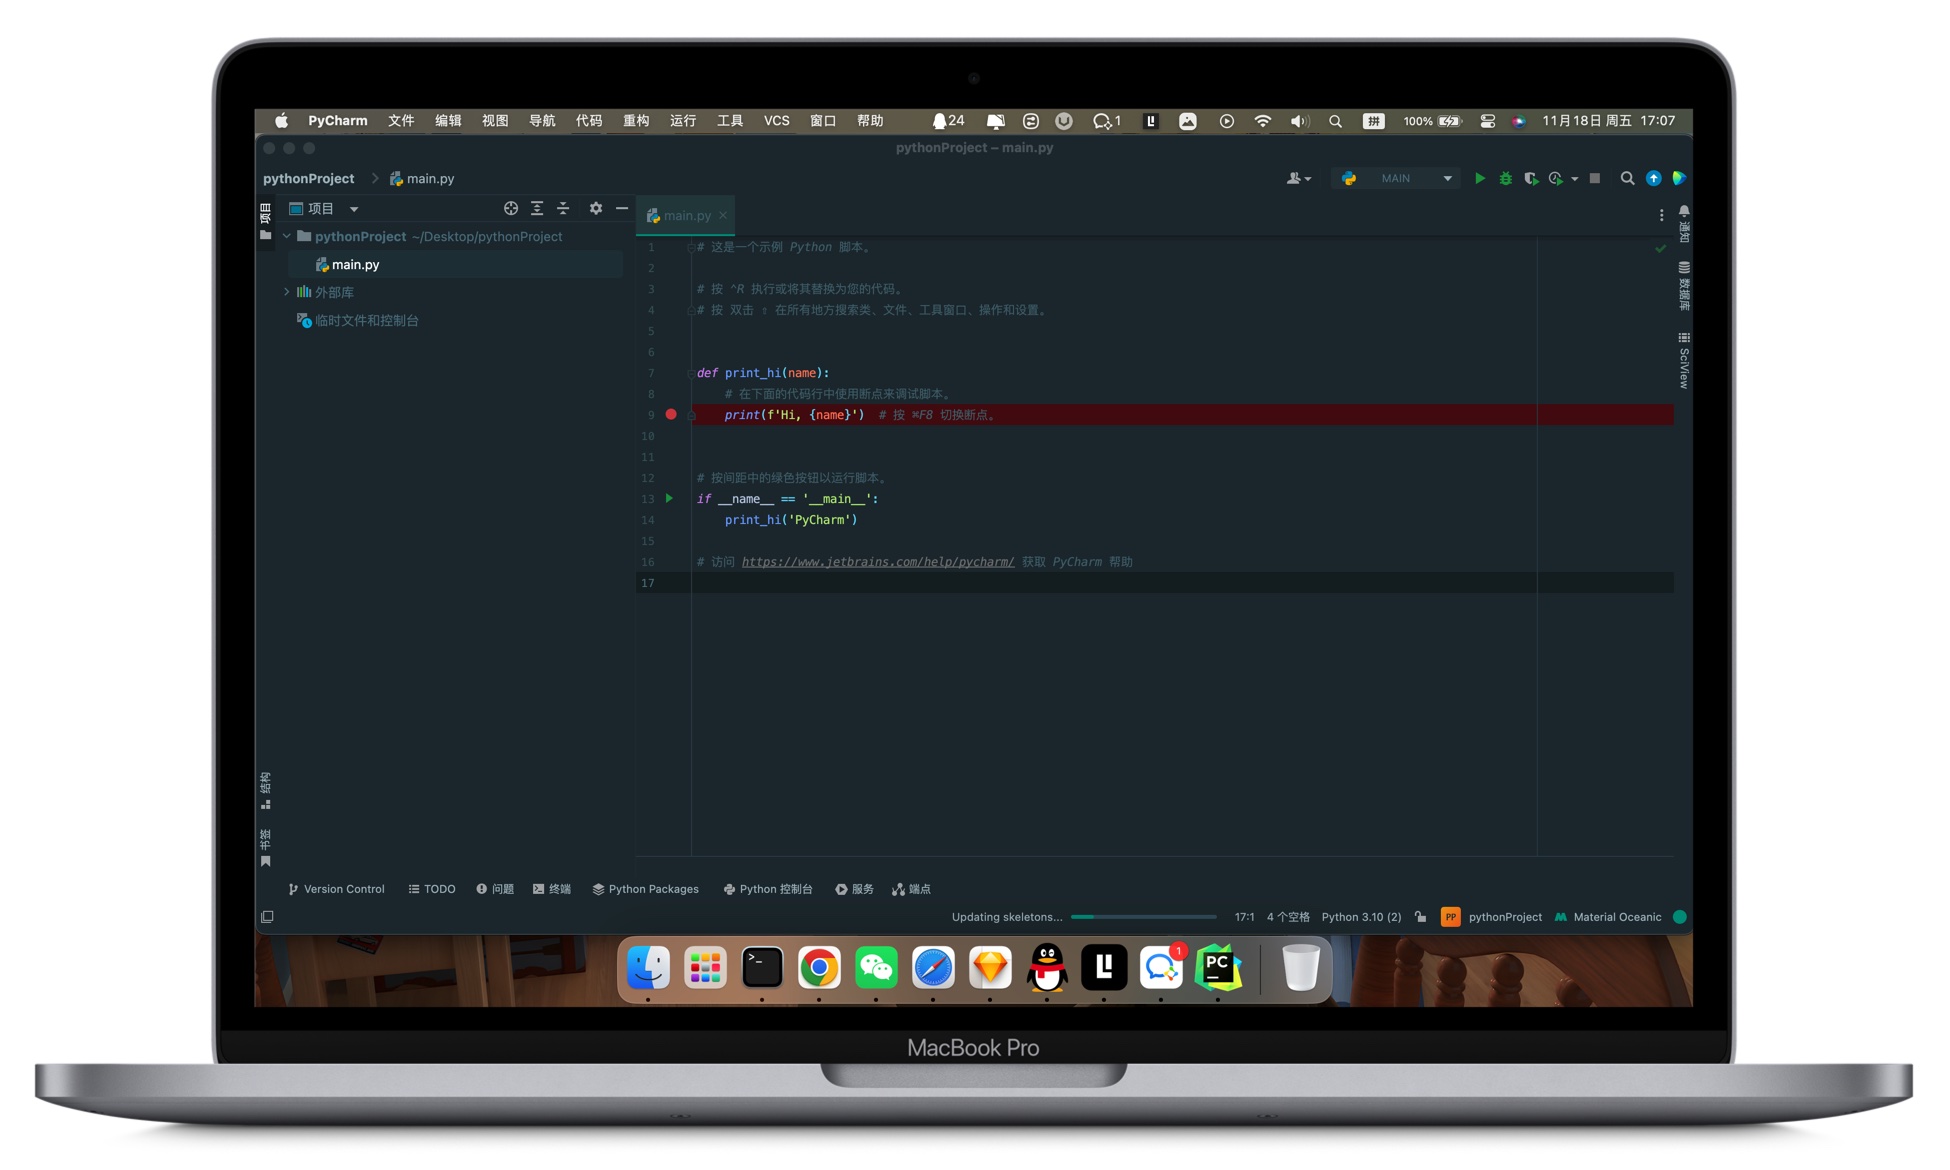Collapse all items in the project tree
1950x1170 pixels.
pos(563,208)
